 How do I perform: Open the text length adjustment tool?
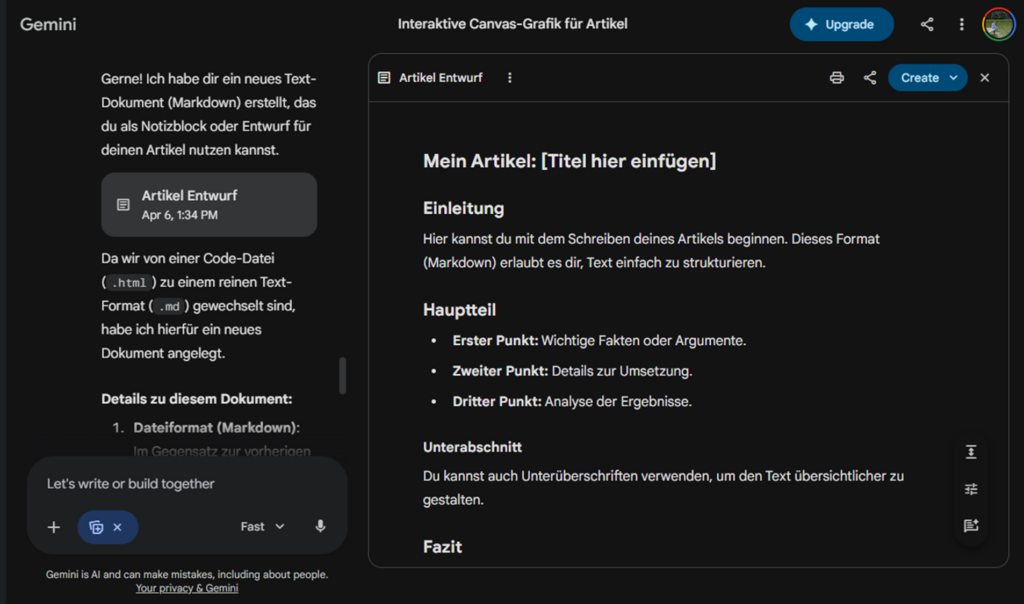pyautogui.click(x=970, y=451)
